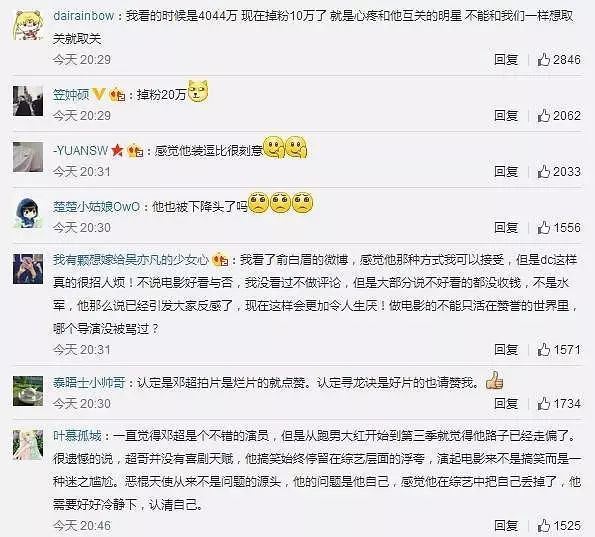This screenshot has width=595, height=537.
Task: Click 回复 on the 掉粉20万 comment
Action: [506, 115]
